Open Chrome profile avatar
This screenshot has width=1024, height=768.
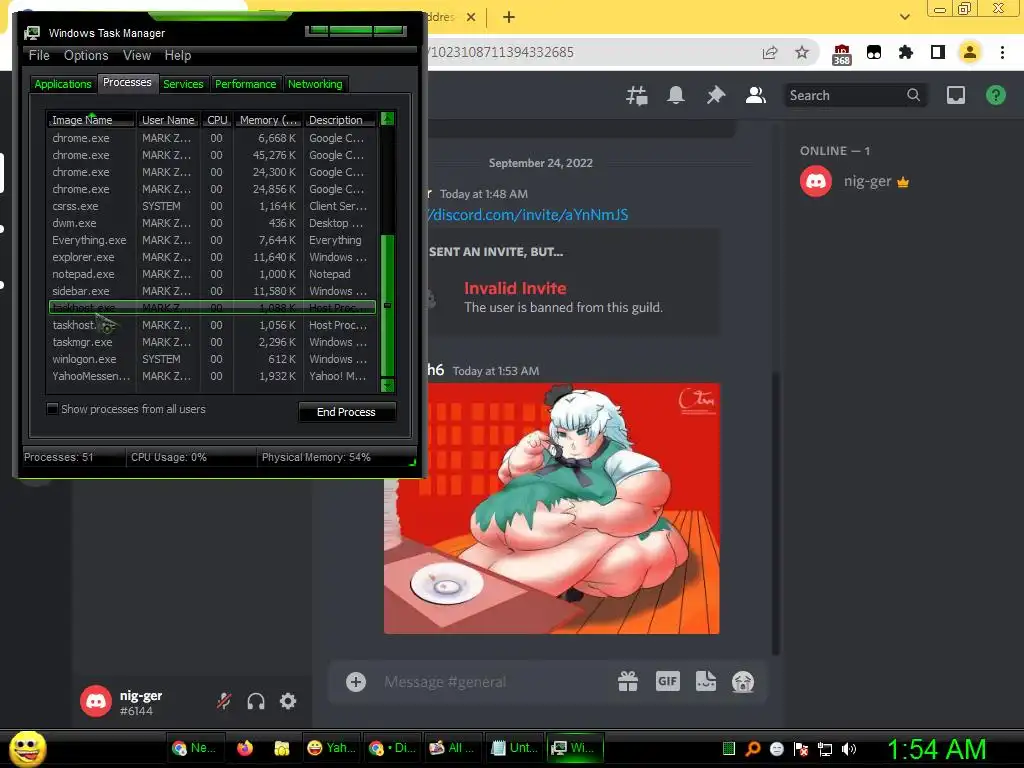coord(970,52)
